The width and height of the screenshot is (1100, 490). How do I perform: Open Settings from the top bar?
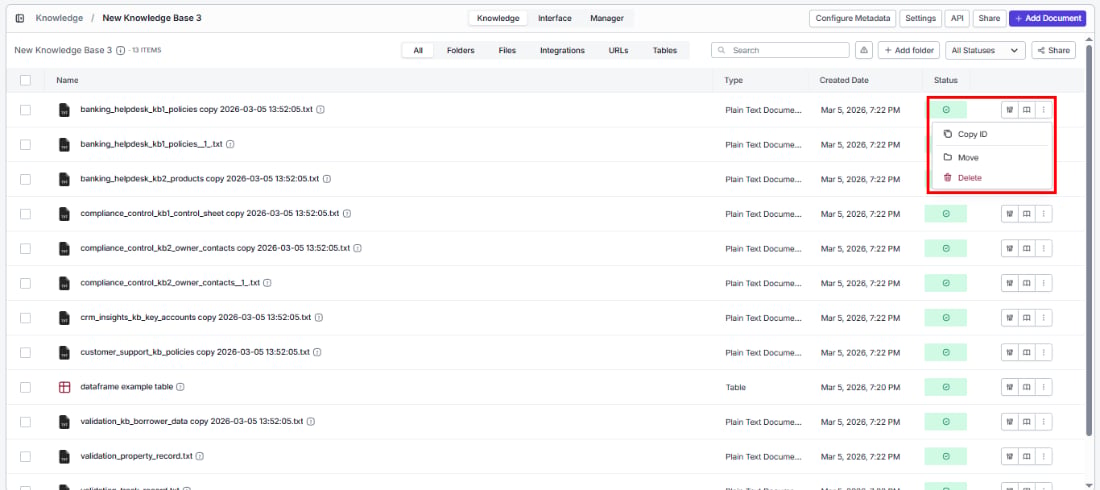[920, 18]
